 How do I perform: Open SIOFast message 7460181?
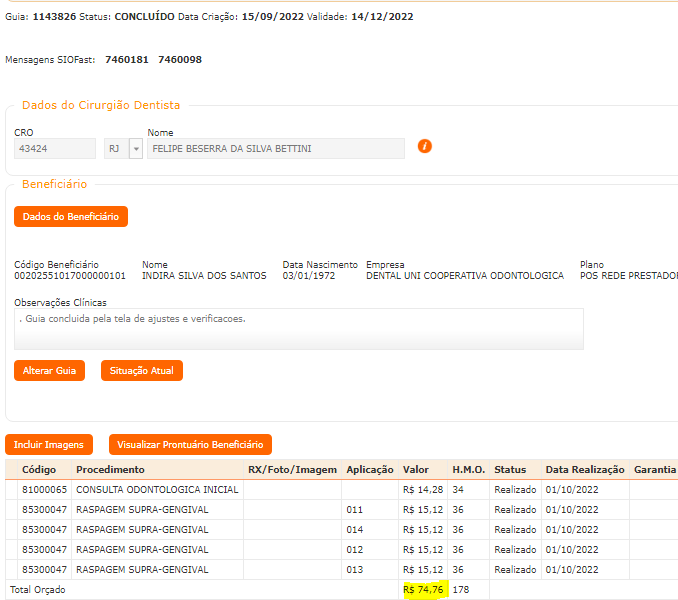tap(127, 60)
